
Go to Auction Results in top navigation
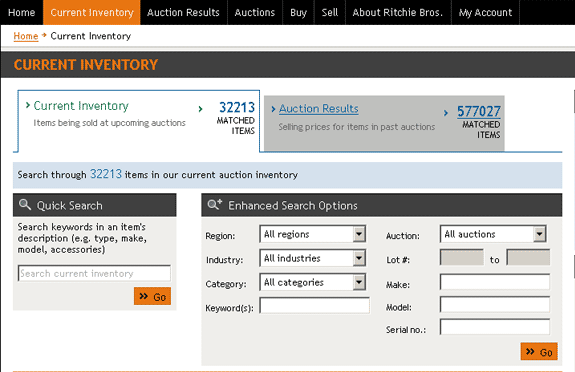[x=183, y=12]
